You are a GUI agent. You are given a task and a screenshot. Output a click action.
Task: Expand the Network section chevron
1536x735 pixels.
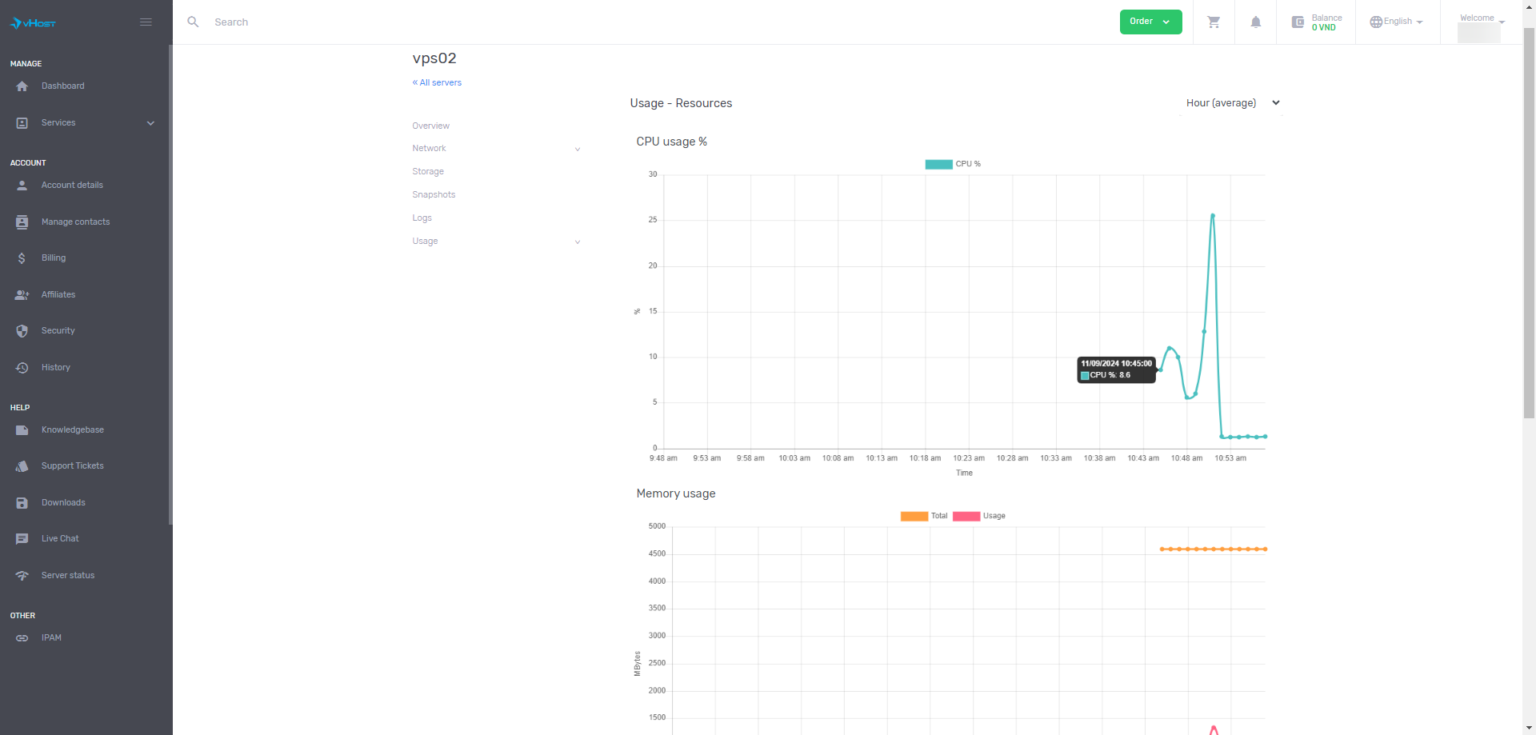point(577,149)
